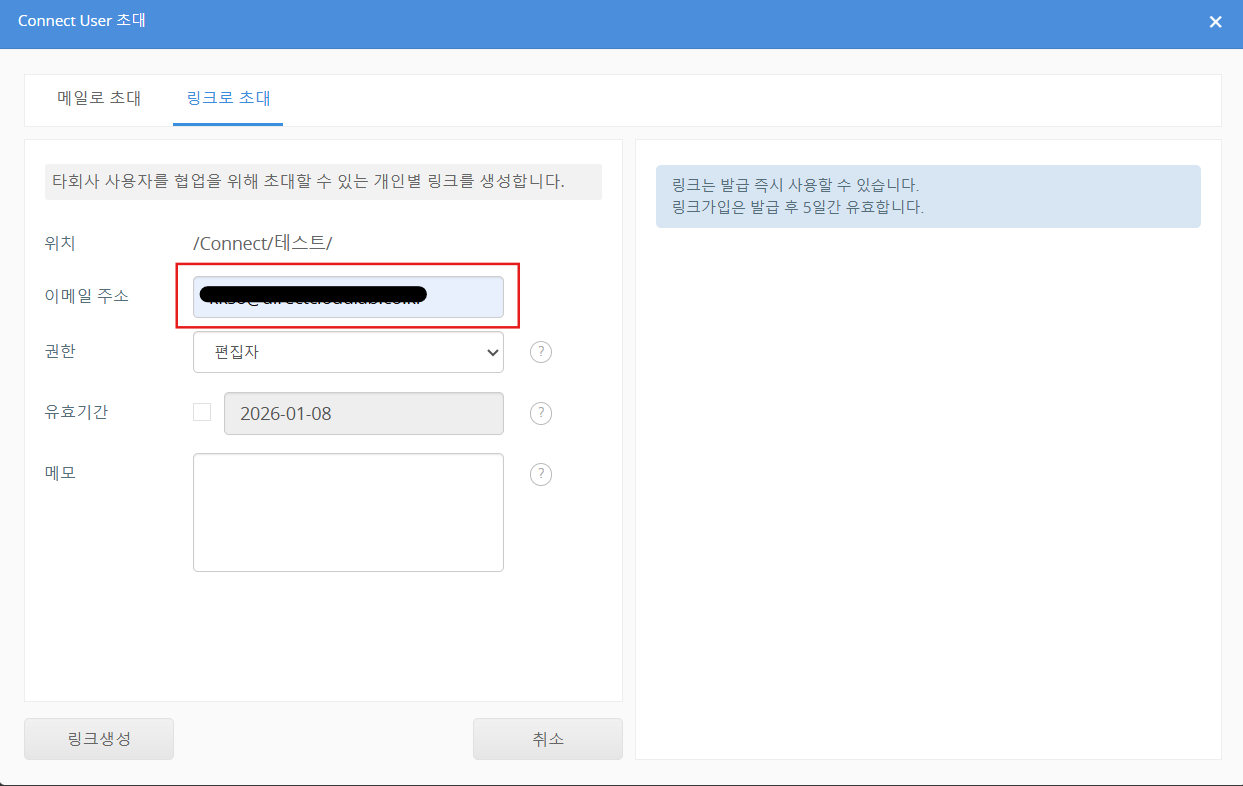Viewport: 1243px width, 786px height.
Task: Click the 이메일 주소 input field
Action: coord(348,297)
